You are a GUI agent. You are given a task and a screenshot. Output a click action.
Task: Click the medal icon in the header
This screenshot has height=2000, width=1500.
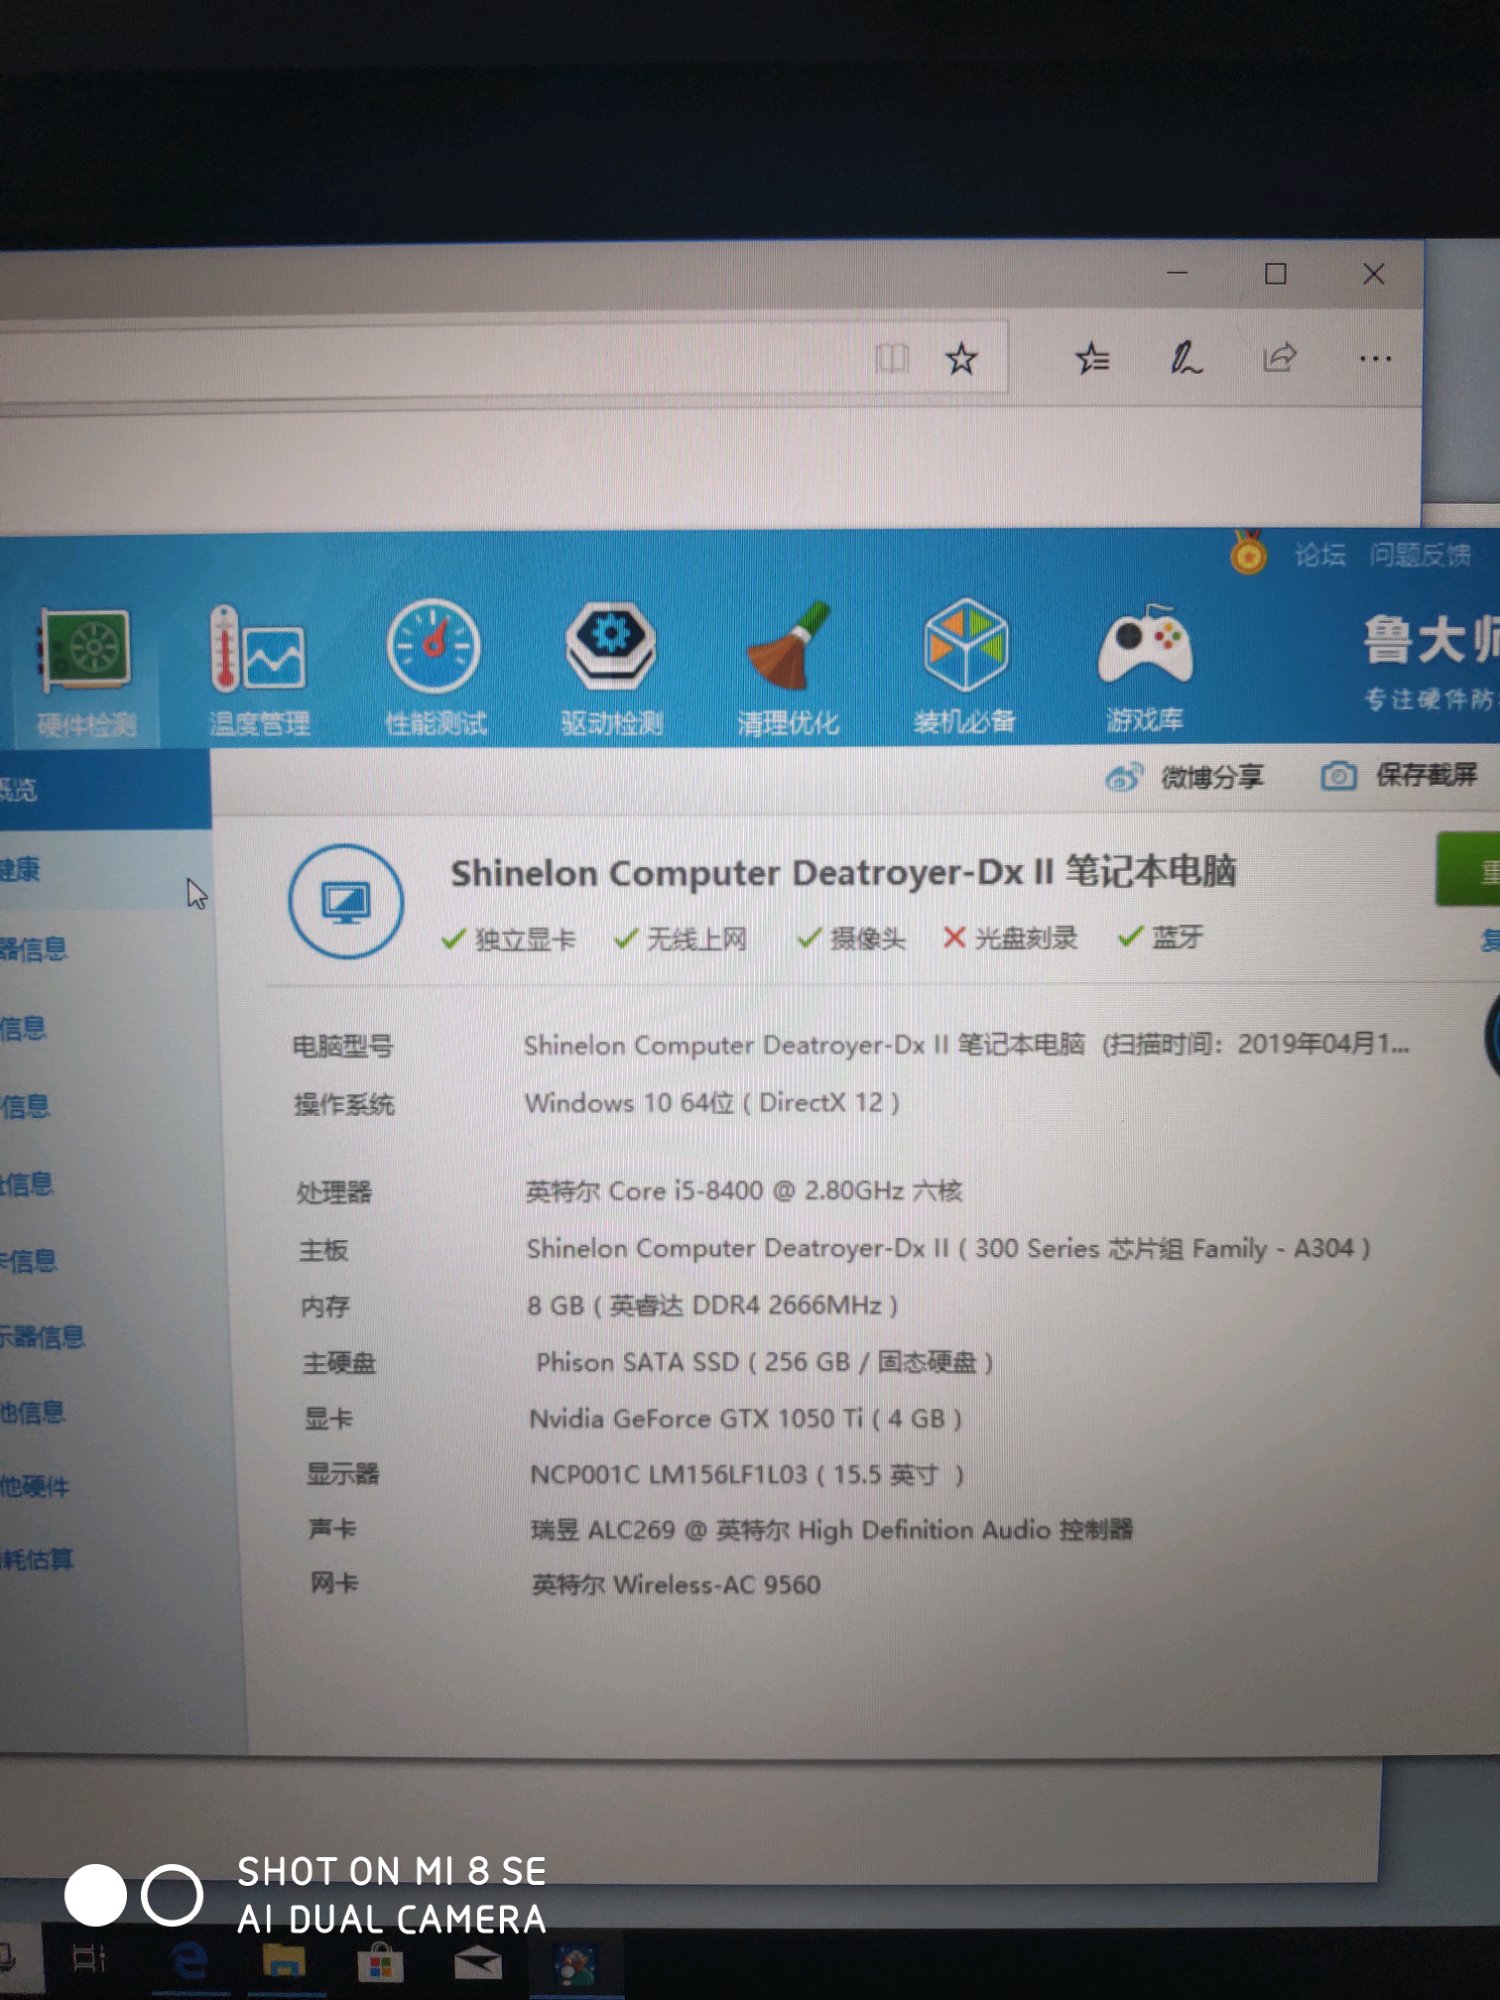(x=1248, y=553)
